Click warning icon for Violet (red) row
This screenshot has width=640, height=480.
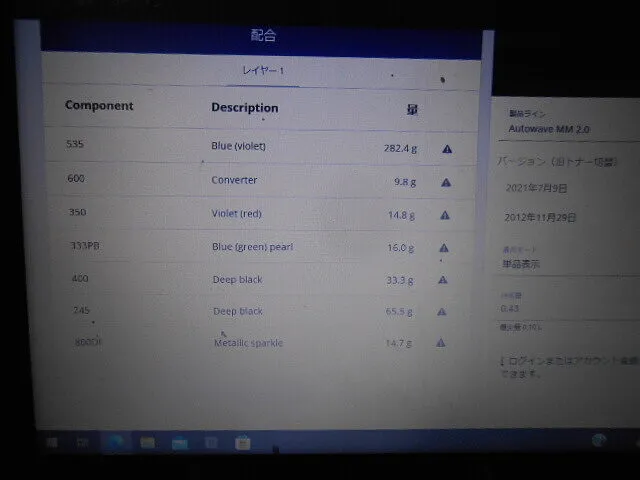[445, 214]
